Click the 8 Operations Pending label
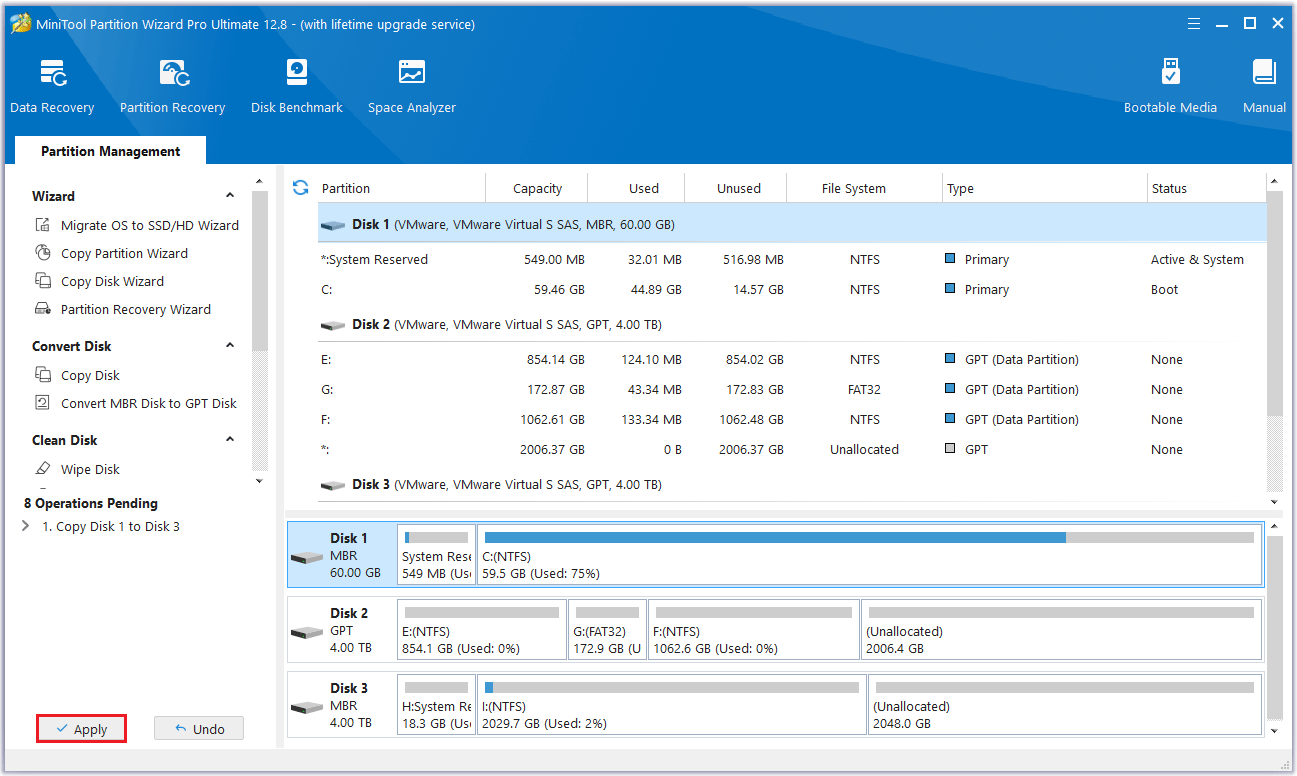Viewport: 1297px width, 776px height. tap(91, 503)
